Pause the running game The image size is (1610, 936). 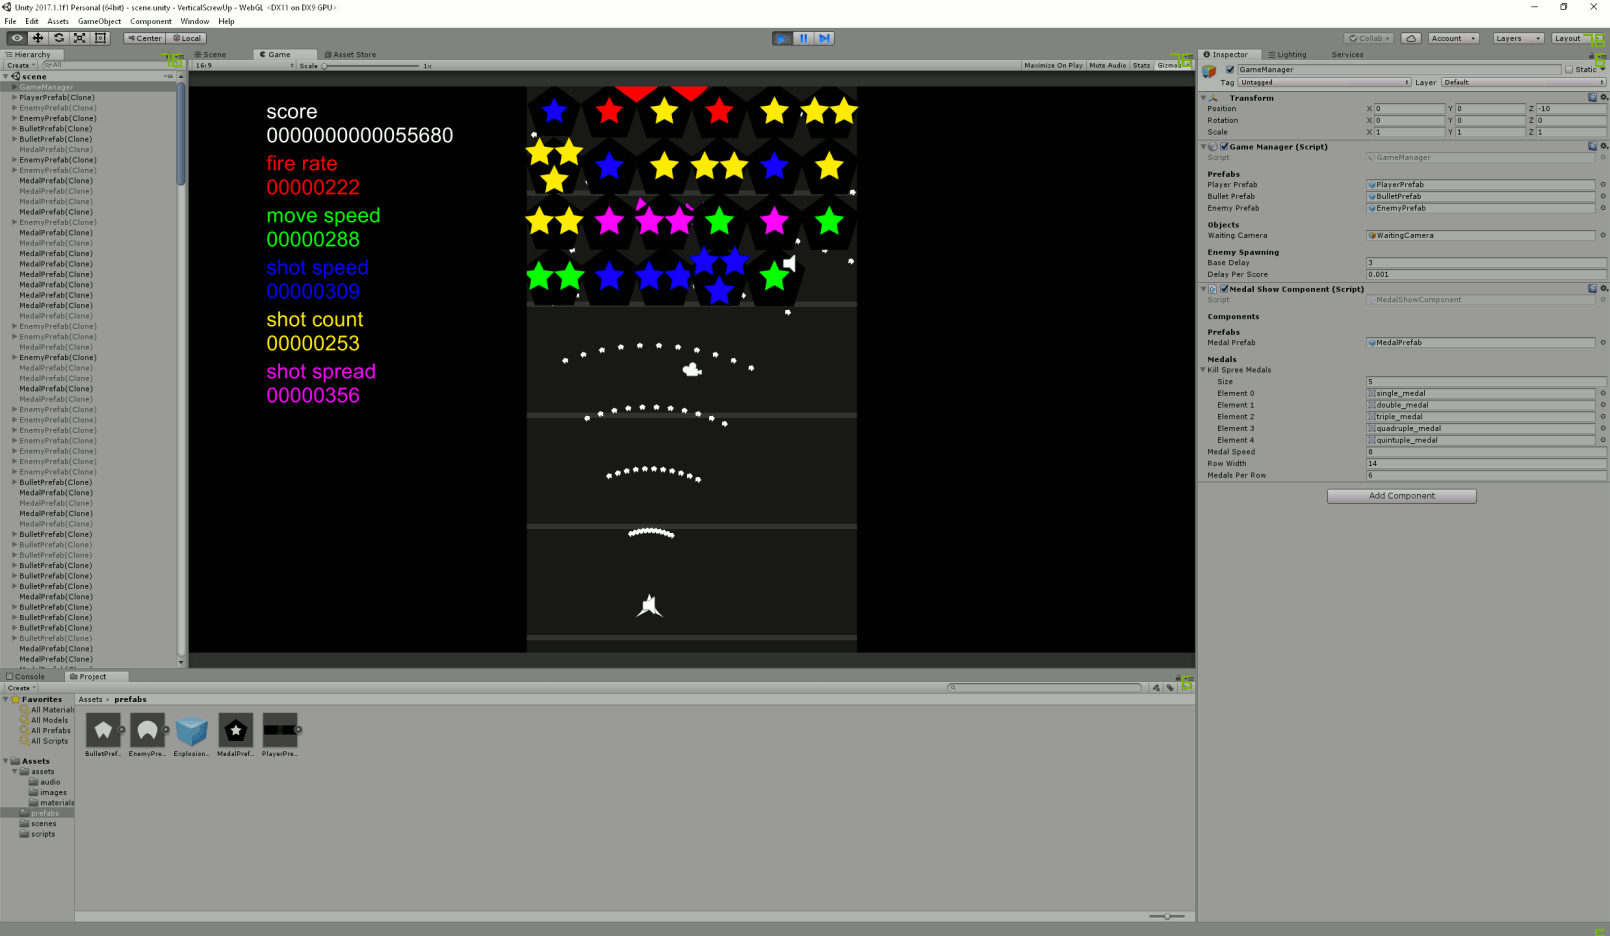(x=803, y=38)
